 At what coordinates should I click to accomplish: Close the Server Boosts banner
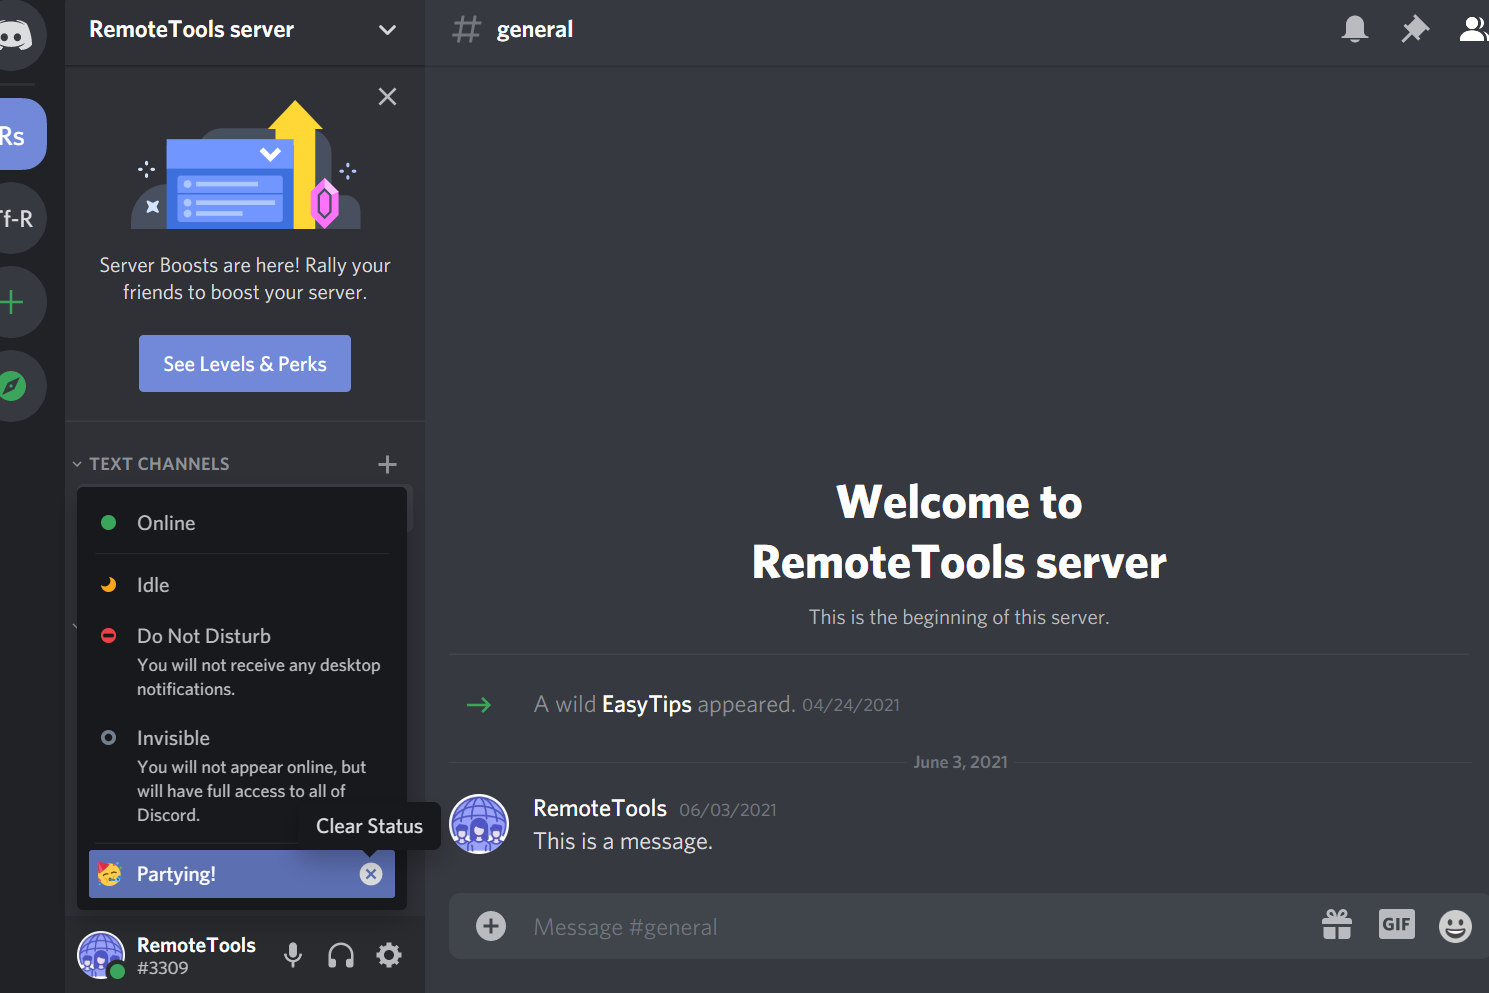(x=387, y=96)
